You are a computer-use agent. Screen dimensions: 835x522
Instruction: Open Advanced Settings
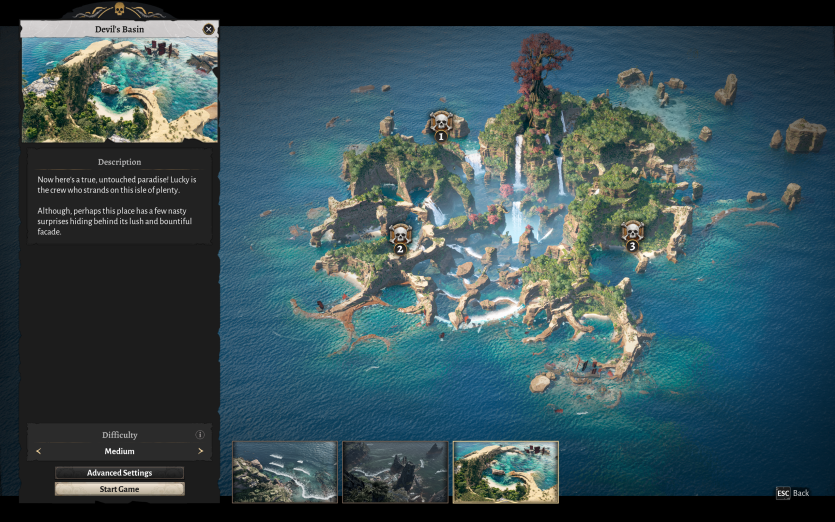pos(119,472)
